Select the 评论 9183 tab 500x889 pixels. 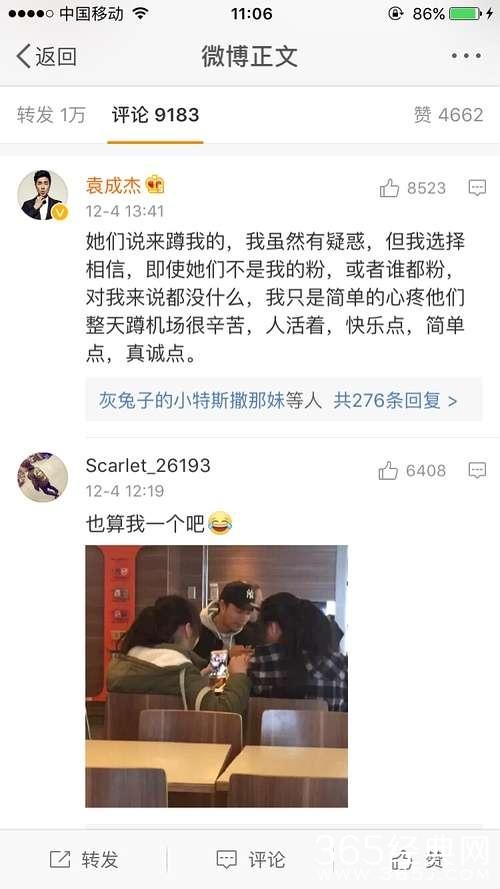(x=155, y=115)
